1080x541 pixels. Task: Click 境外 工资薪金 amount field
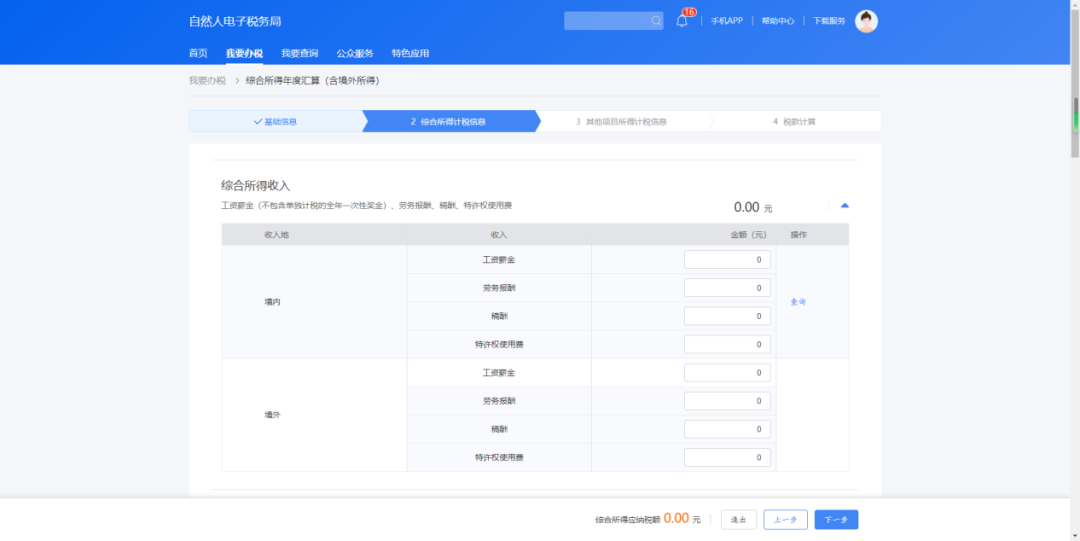point(727,373)
